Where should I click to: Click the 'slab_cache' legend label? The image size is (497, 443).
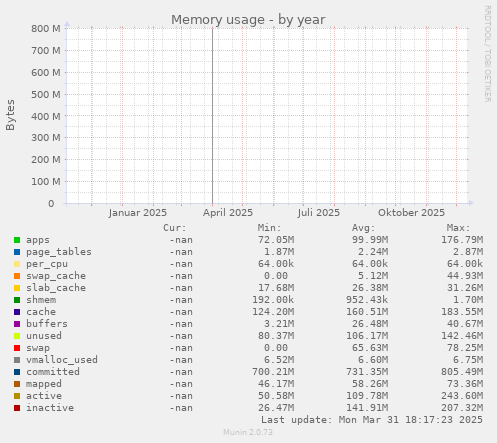coord(56,288)
